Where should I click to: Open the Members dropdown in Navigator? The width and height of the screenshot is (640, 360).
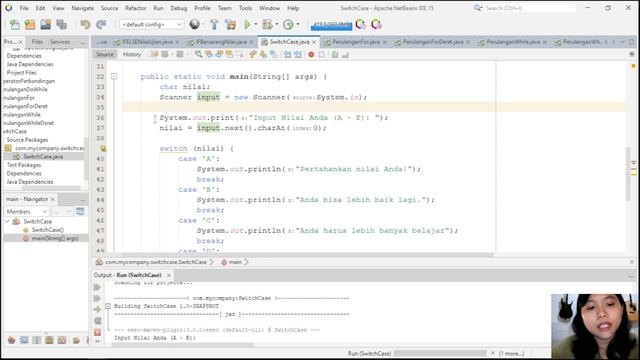(x=27, y=211)
